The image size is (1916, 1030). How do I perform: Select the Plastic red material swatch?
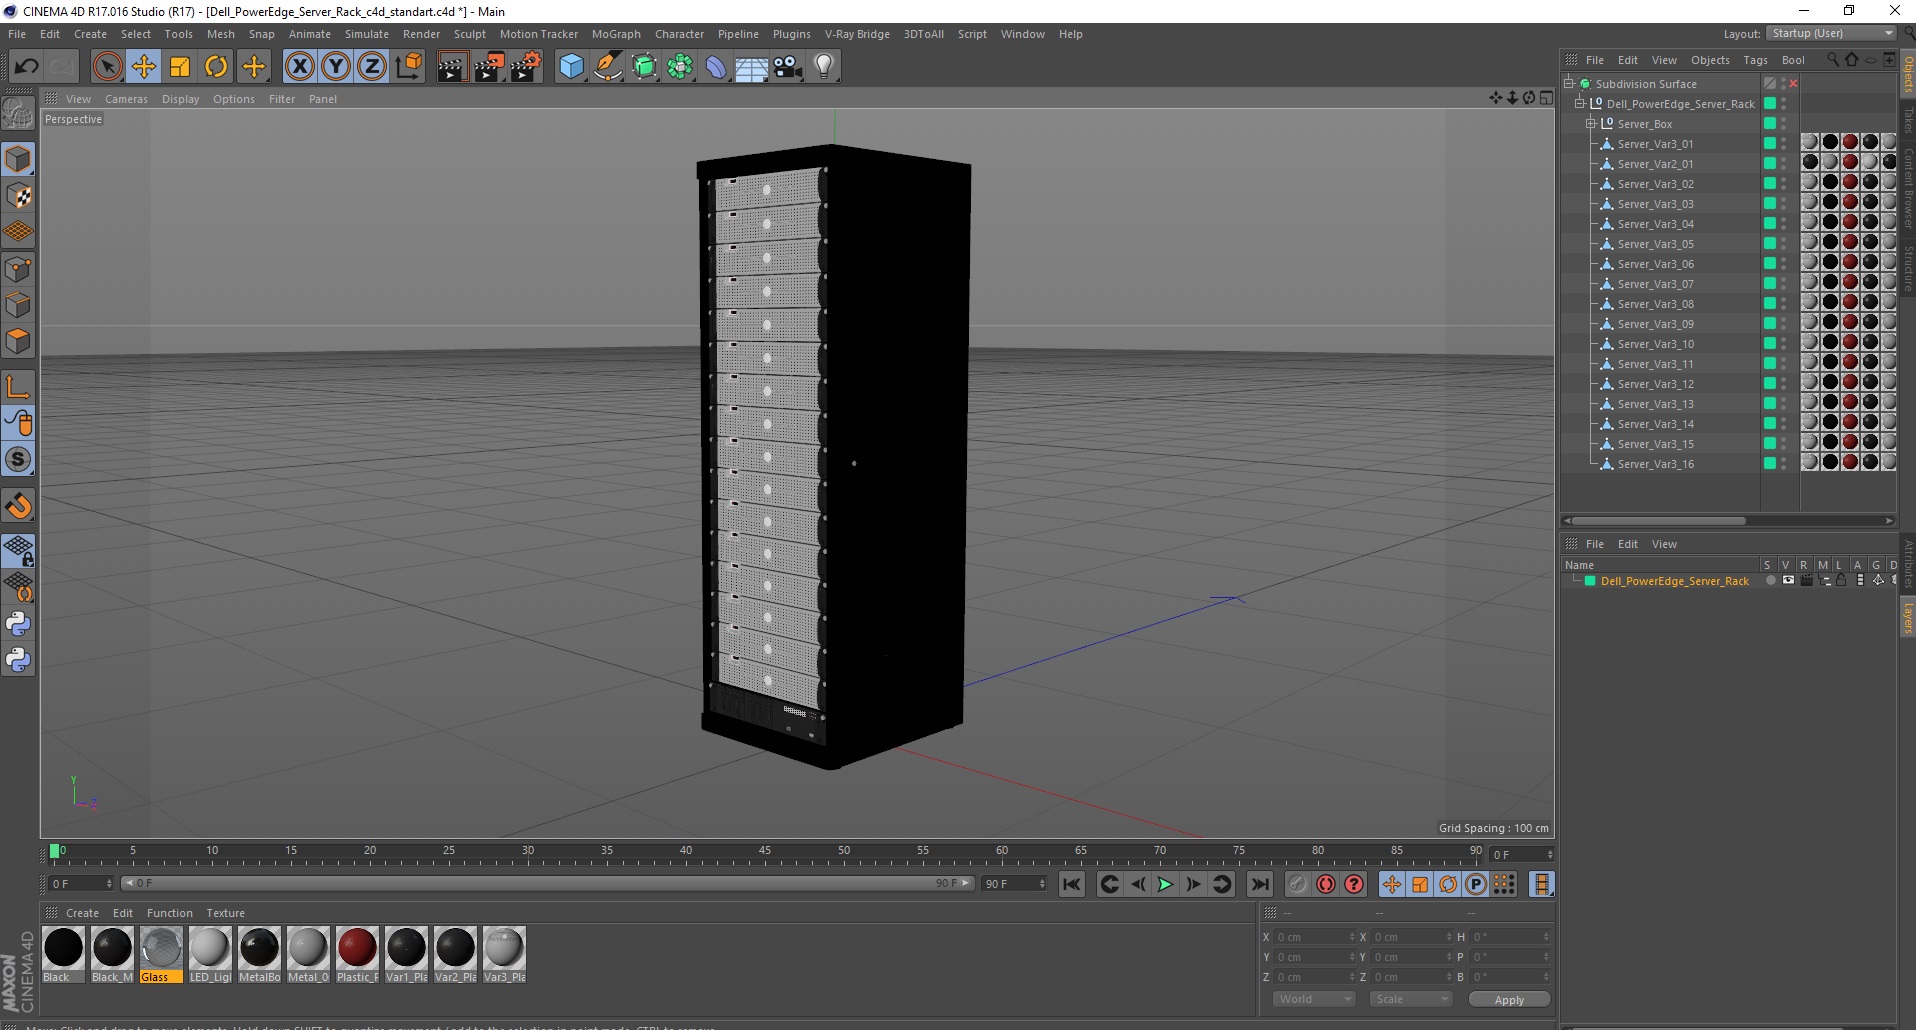357,955
